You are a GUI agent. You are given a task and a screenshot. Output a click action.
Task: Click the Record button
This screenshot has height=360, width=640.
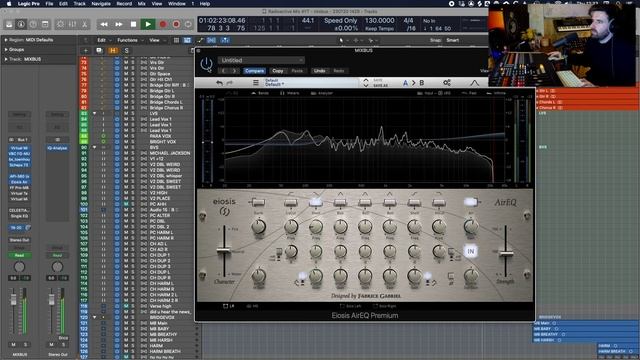[x=163, y=24]
